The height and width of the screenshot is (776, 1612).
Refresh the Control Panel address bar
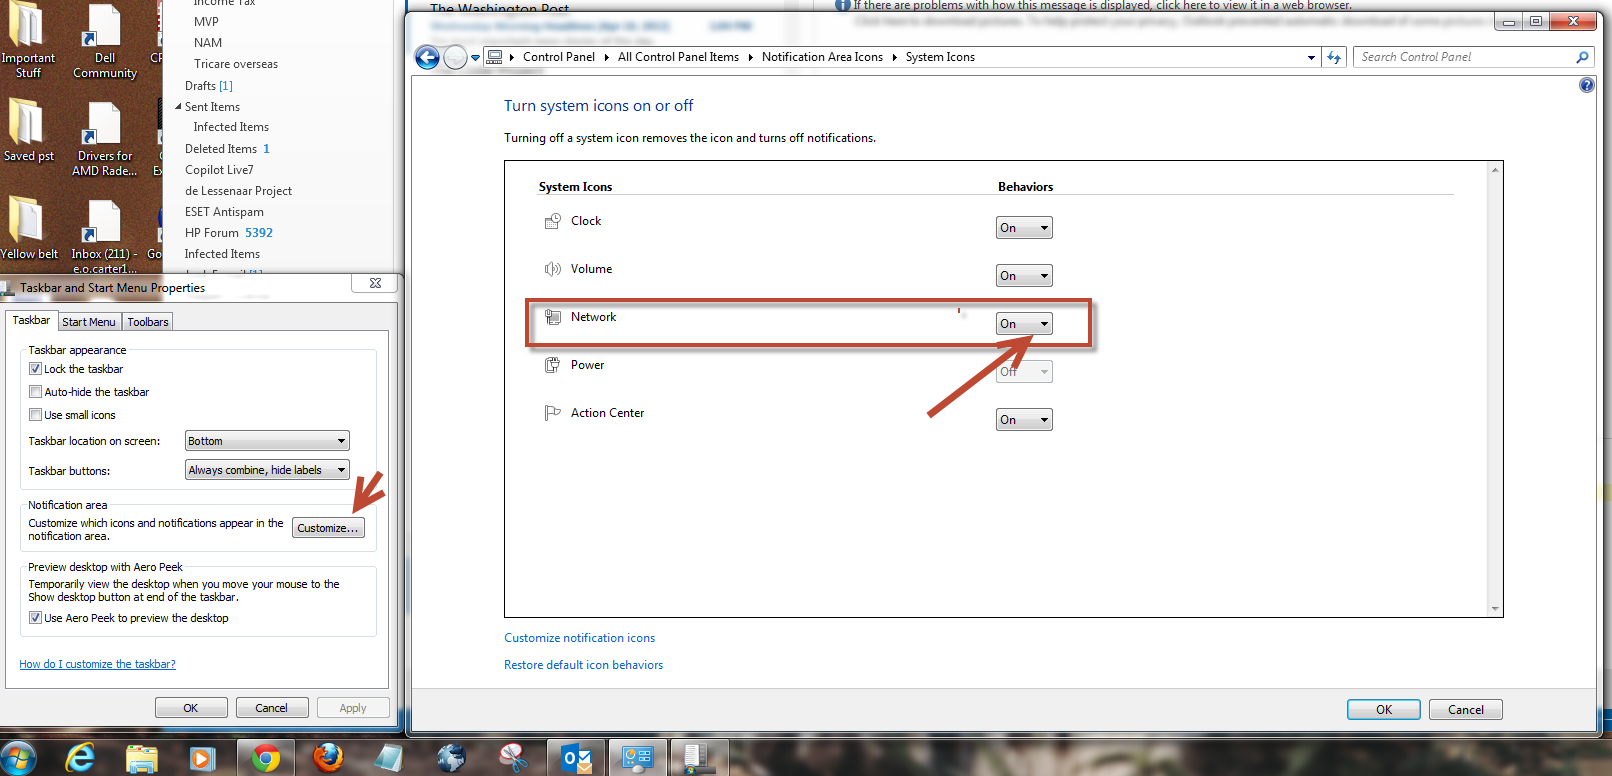(1334, 57)
